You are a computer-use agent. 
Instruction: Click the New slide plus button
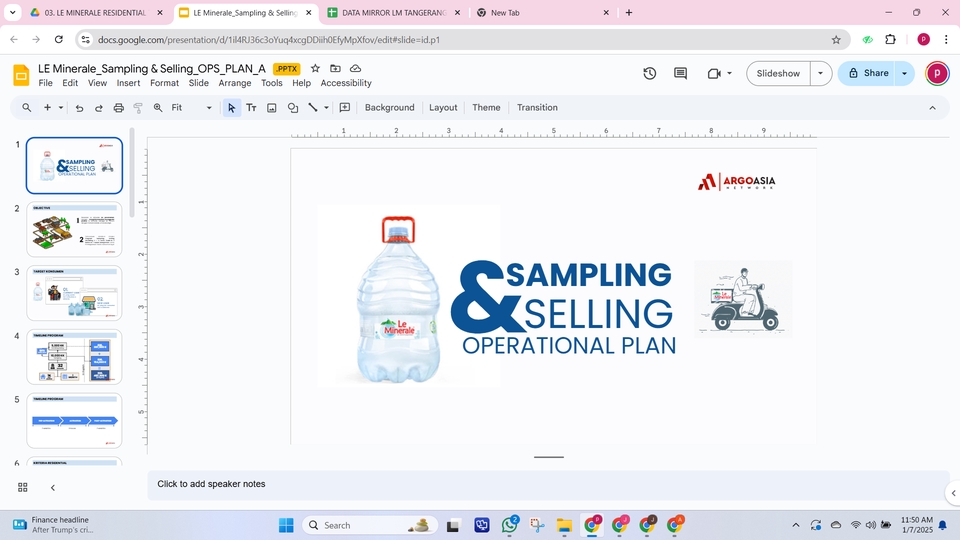click(x=47, y=108)
